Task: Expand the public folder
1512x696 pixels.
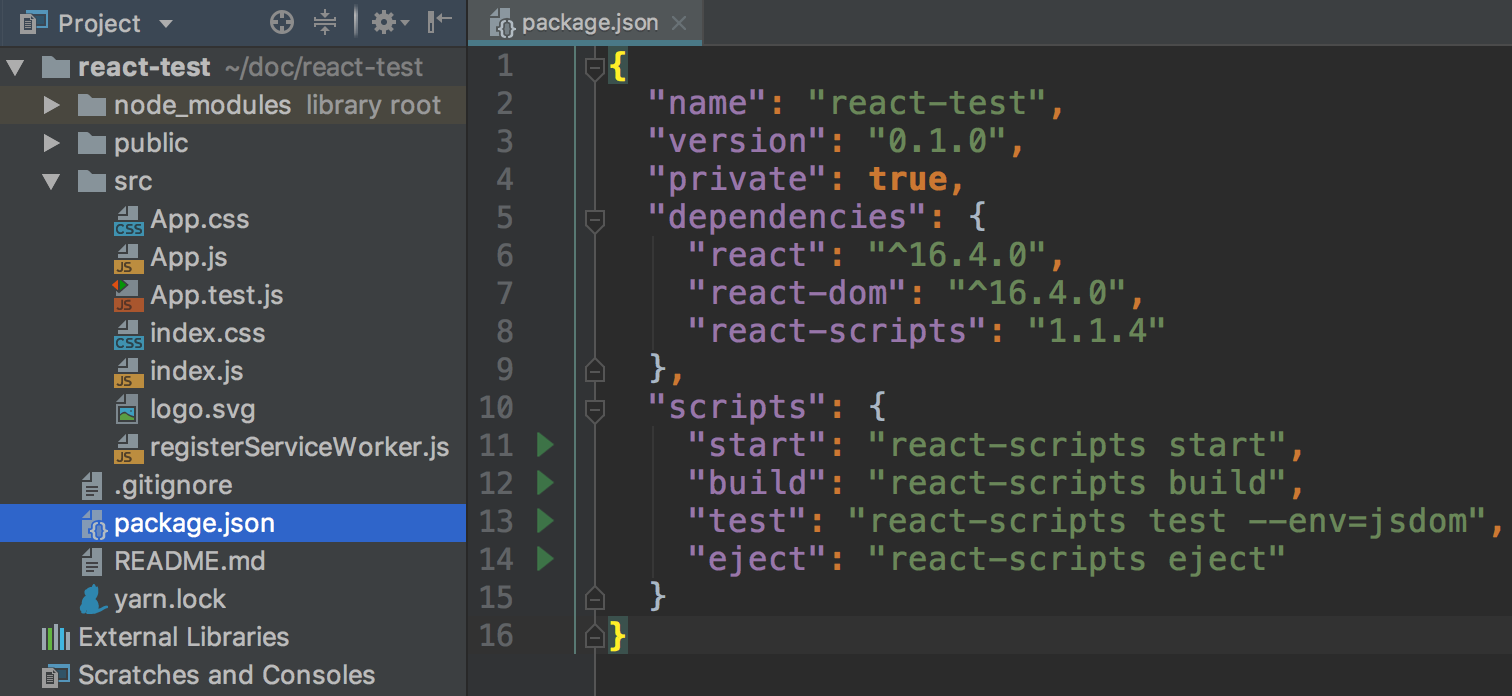Action: (52, 143)
